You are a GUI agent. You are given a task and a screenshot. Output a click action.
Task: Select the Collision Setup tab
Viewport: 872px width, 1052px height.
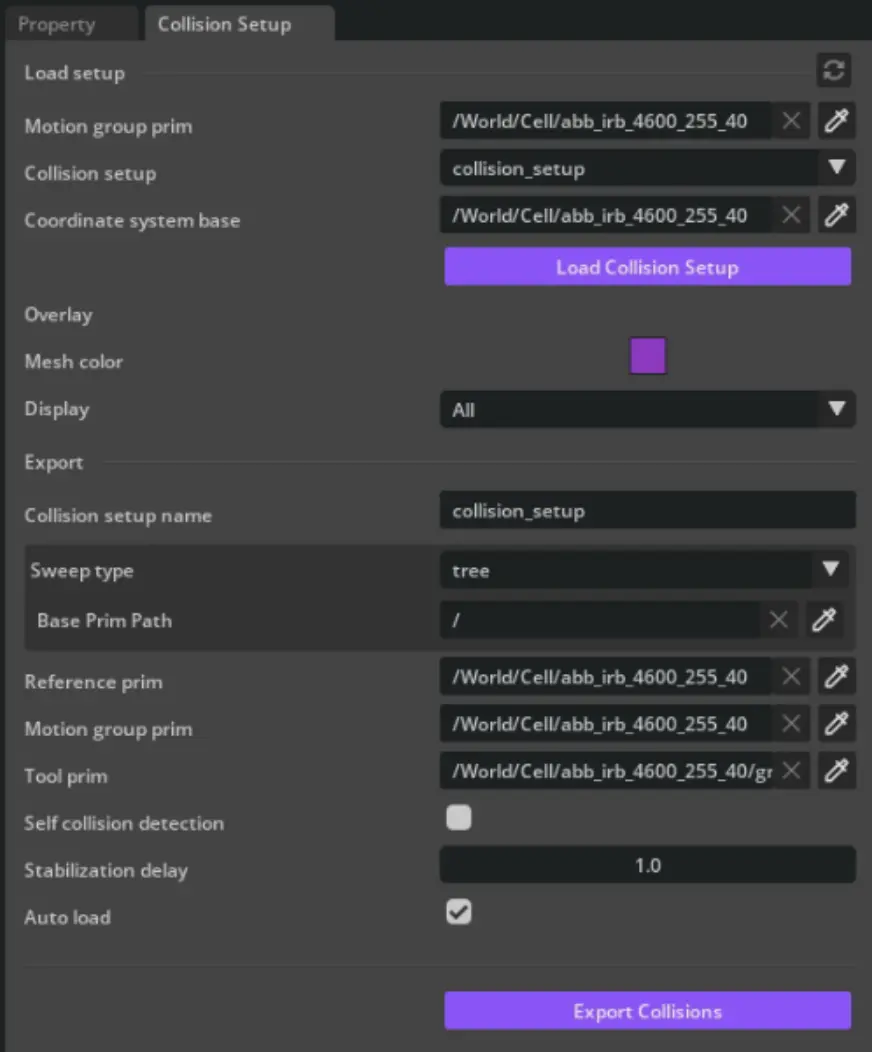(x=222, y=23)
